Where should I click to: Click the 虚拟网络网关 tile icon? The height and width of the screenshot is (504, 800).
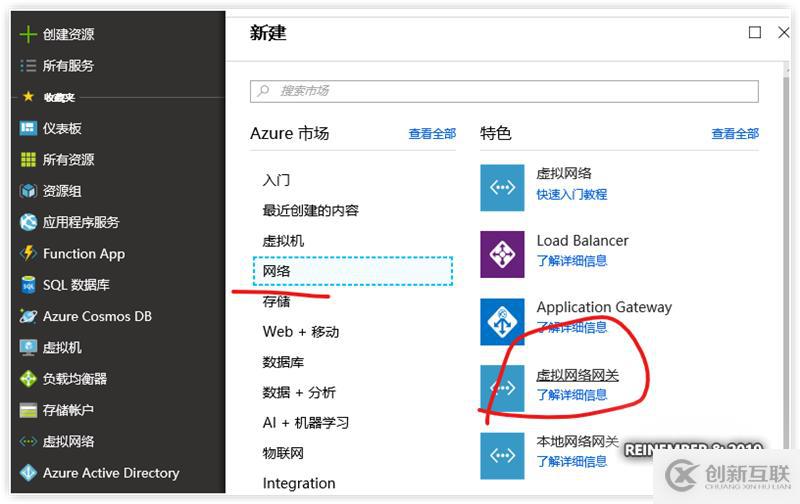tap(502, 388)
